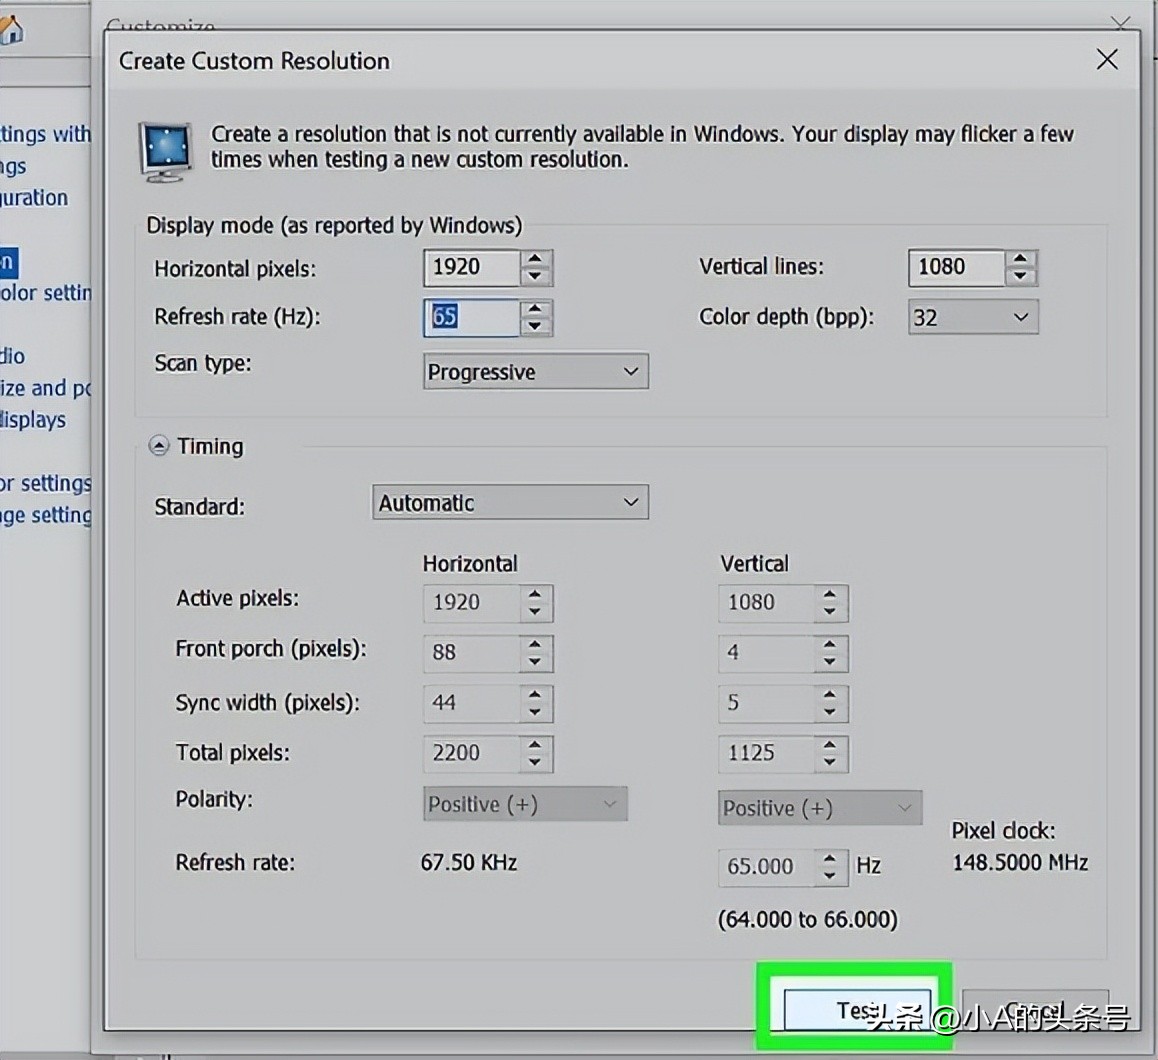Image resolution: width=1158 pixels, height=1060 pixels.
Task: Click the Refresh rate (Hz) 65 field
Action: point(472,318)
